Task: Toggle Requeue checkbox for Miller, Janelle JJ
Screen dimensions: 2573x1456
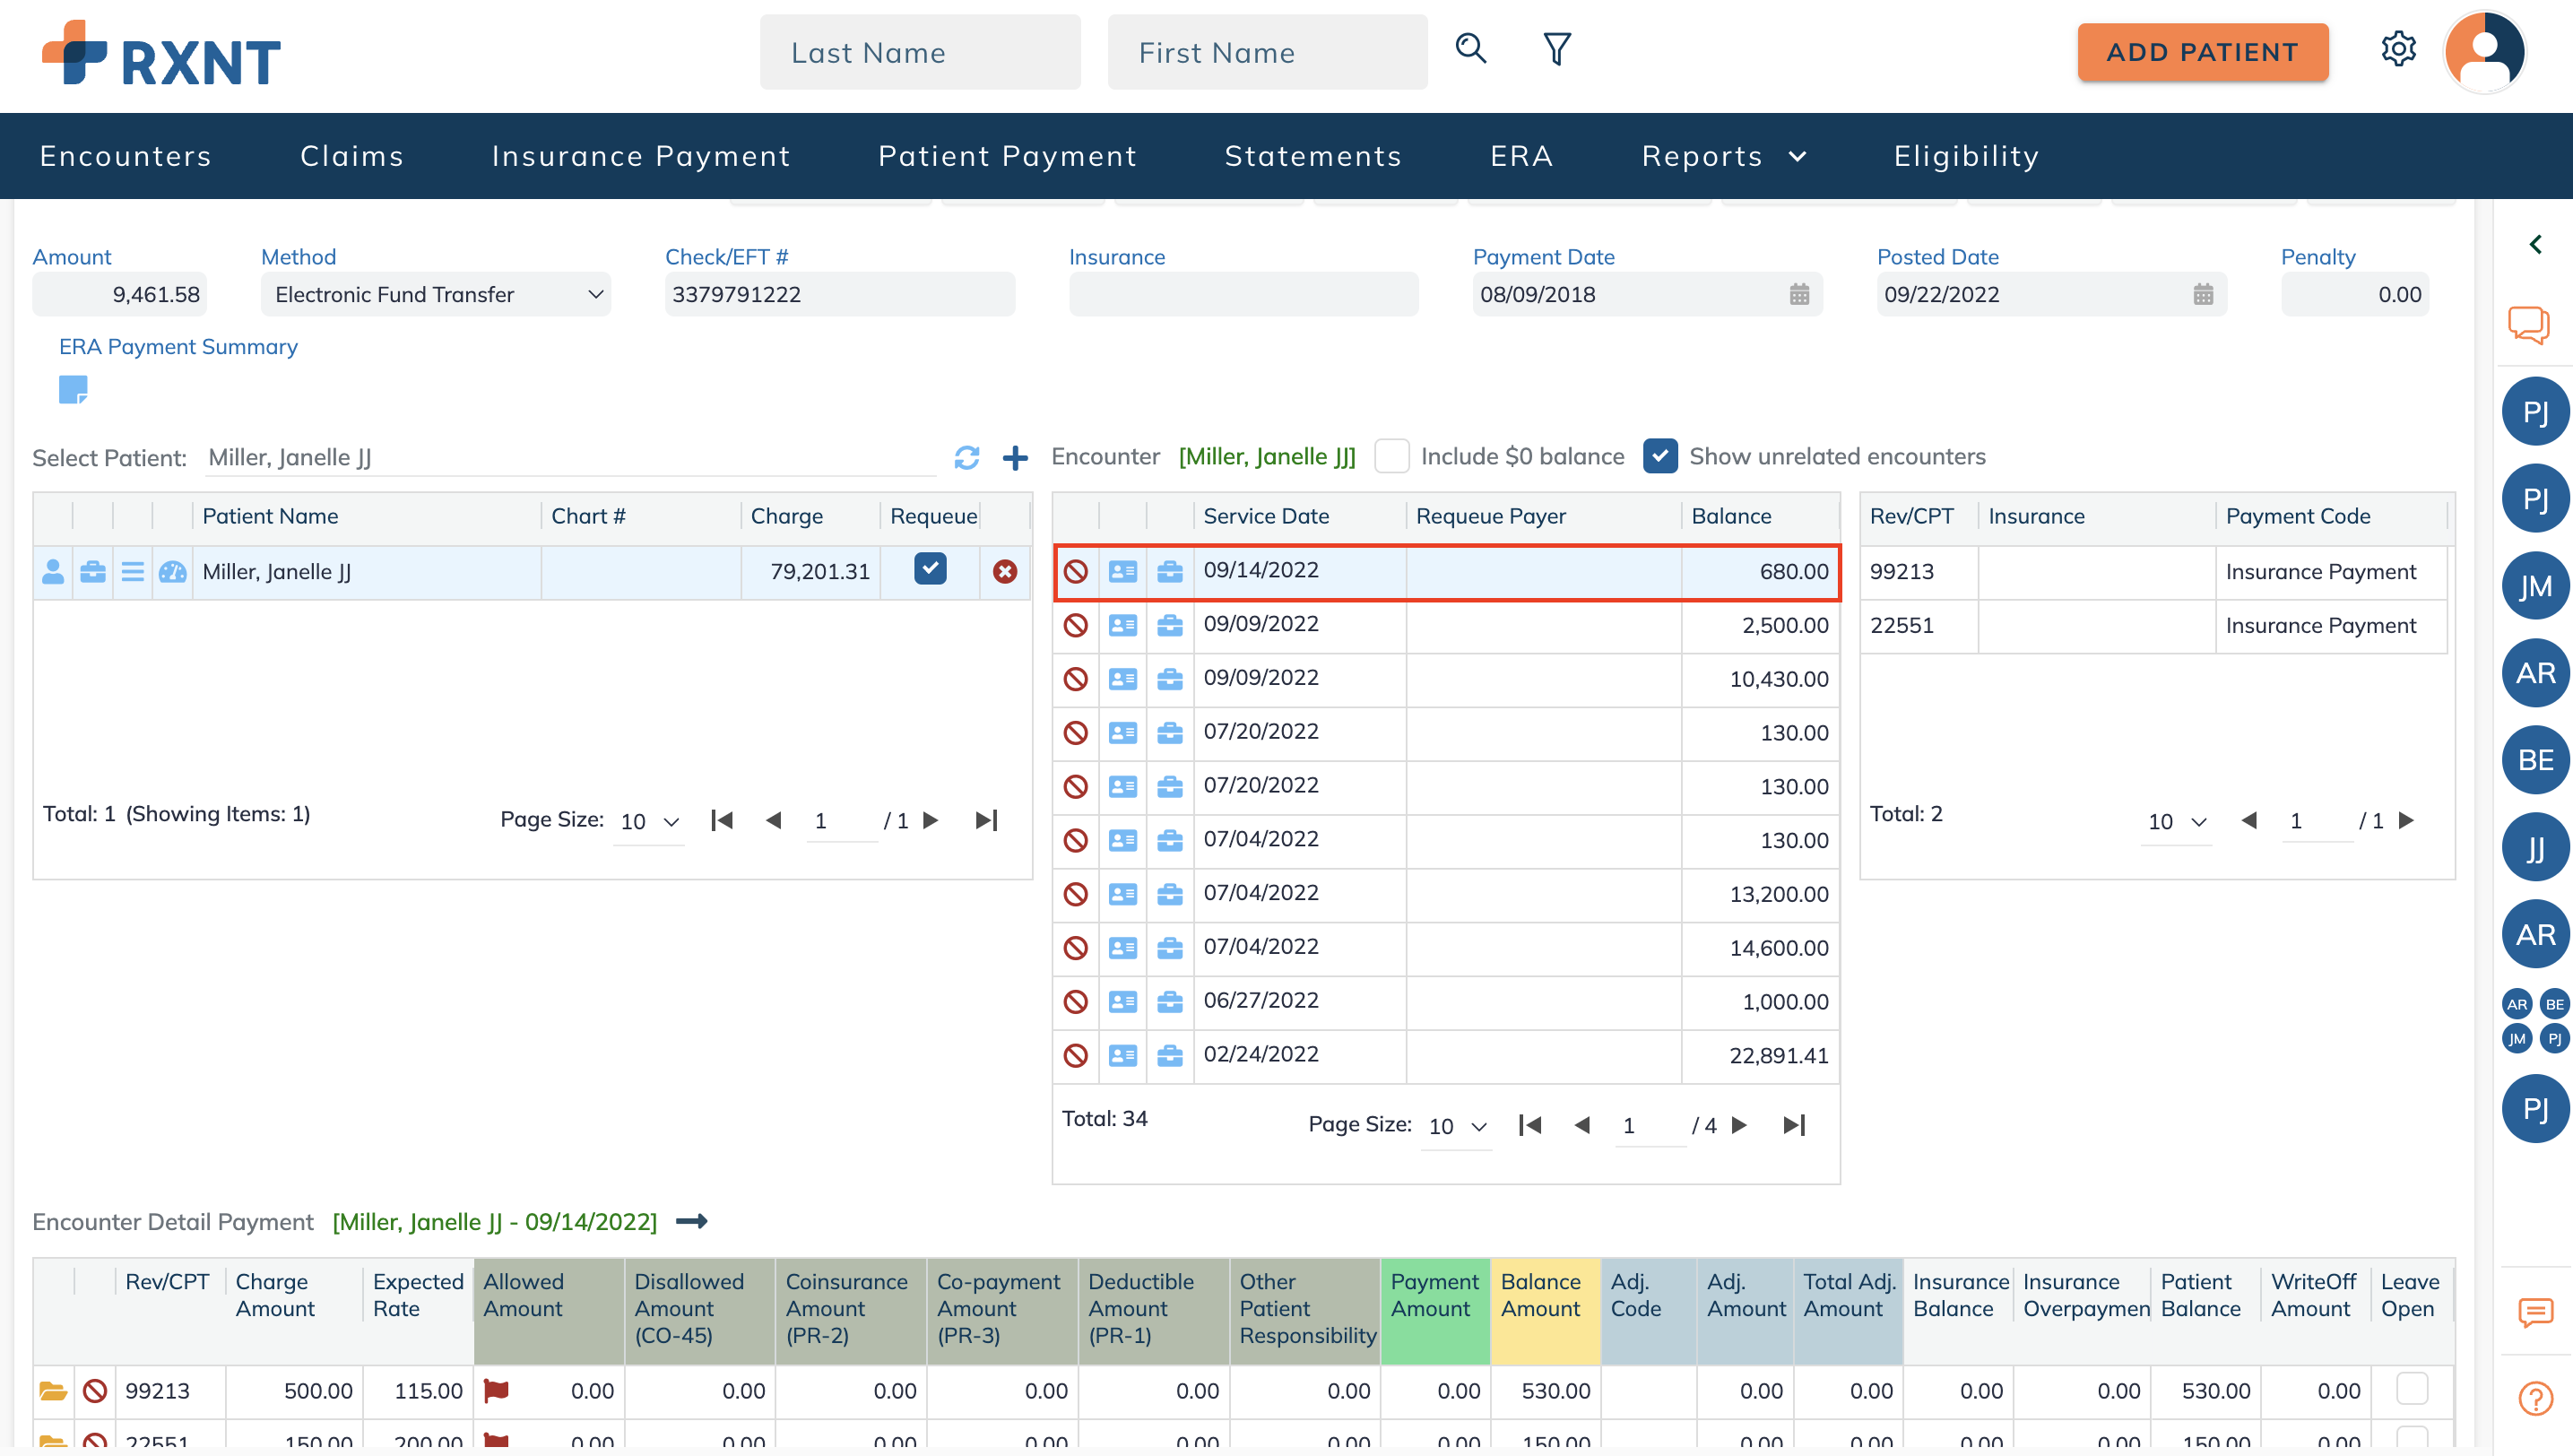Action: tap(930, 568)
